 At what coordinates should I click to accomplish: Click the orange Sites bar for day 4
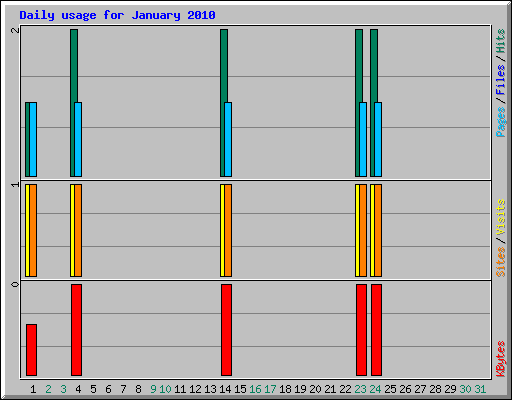[x=78, y=230]
